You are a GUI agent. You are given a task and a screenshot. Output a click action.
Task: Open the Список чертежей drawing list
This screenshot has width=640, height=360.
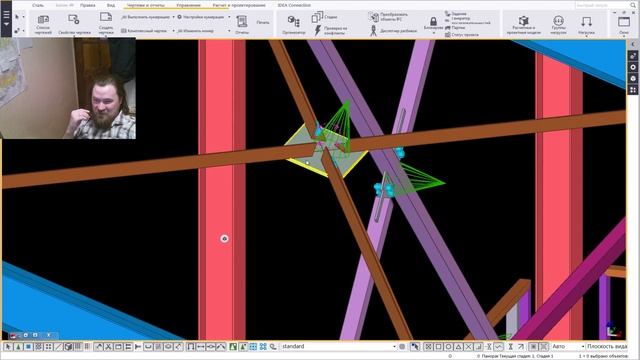[x=43, y=24]
